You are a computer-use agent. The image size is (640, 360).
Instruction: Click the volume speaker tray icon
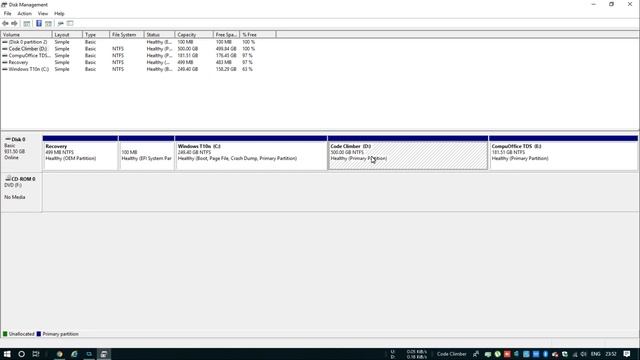584,354
